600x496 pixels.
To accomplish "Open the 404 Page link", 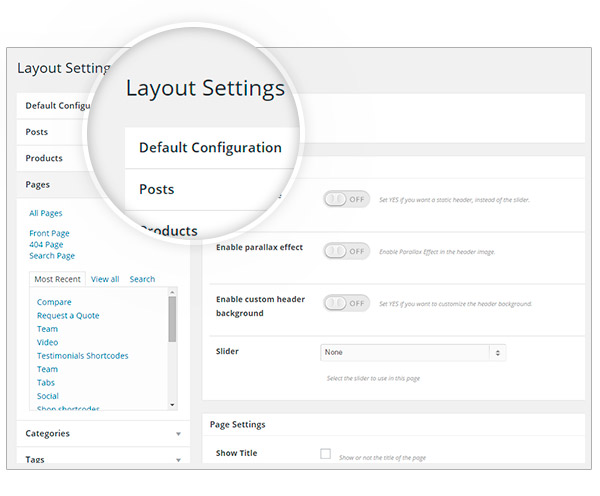I will [46, 244].
